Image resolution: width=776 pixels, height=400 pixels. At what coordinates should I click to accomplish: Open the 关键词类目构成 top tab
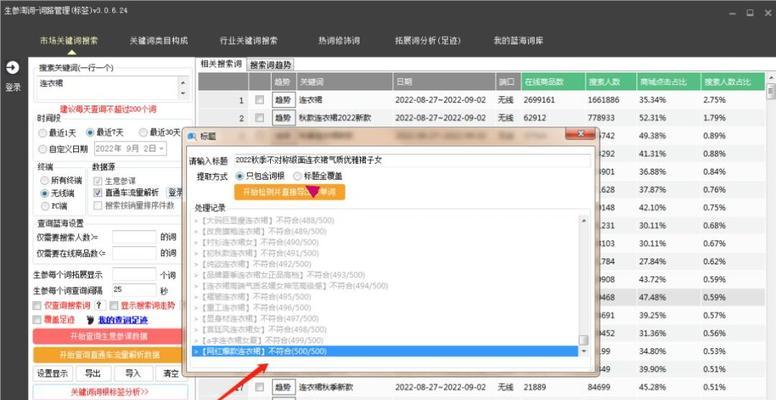(159, 41)
